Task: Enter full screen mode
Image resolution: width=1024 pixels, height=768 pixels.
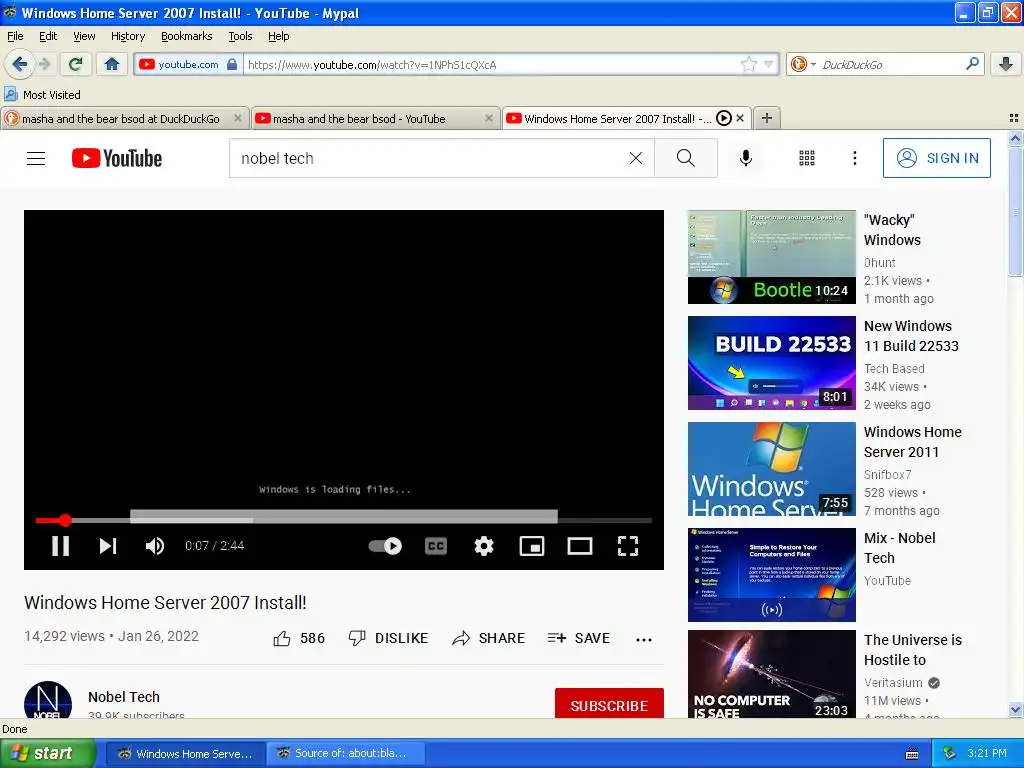Action: [x=628, y=546]
